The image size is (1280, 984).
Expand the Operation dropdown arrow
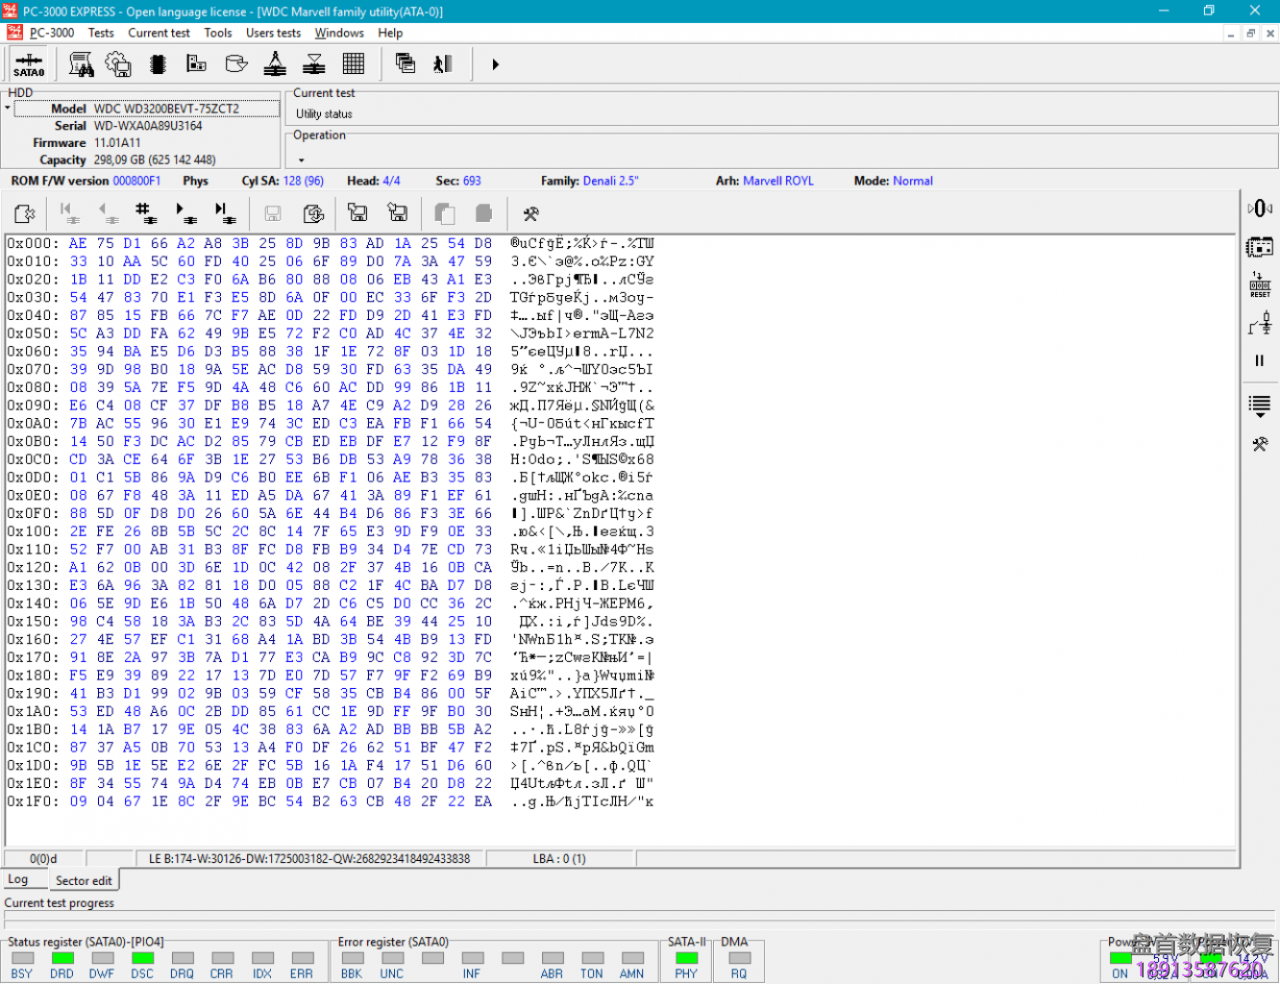tap(299, 160)
